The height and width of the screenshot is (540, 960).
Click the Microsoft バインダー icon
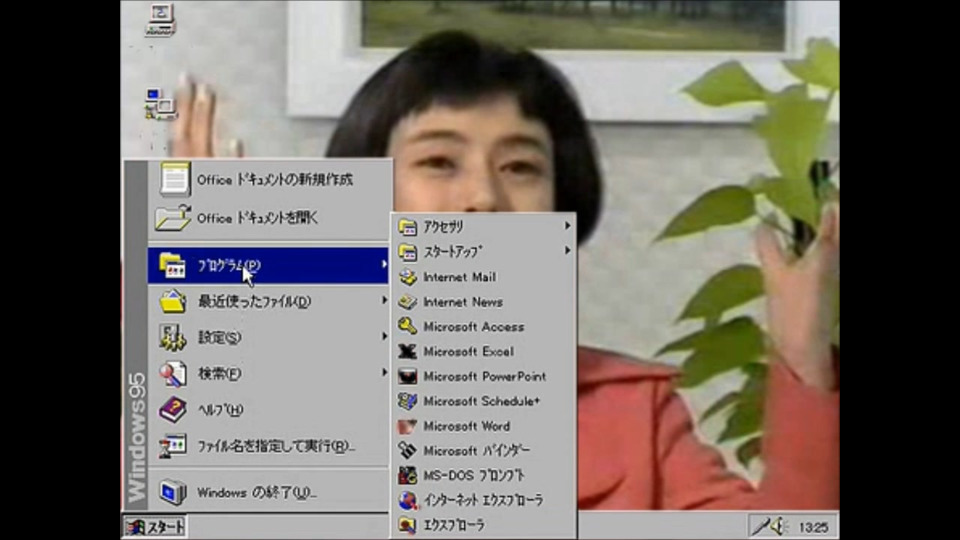[x=408, y=451]
